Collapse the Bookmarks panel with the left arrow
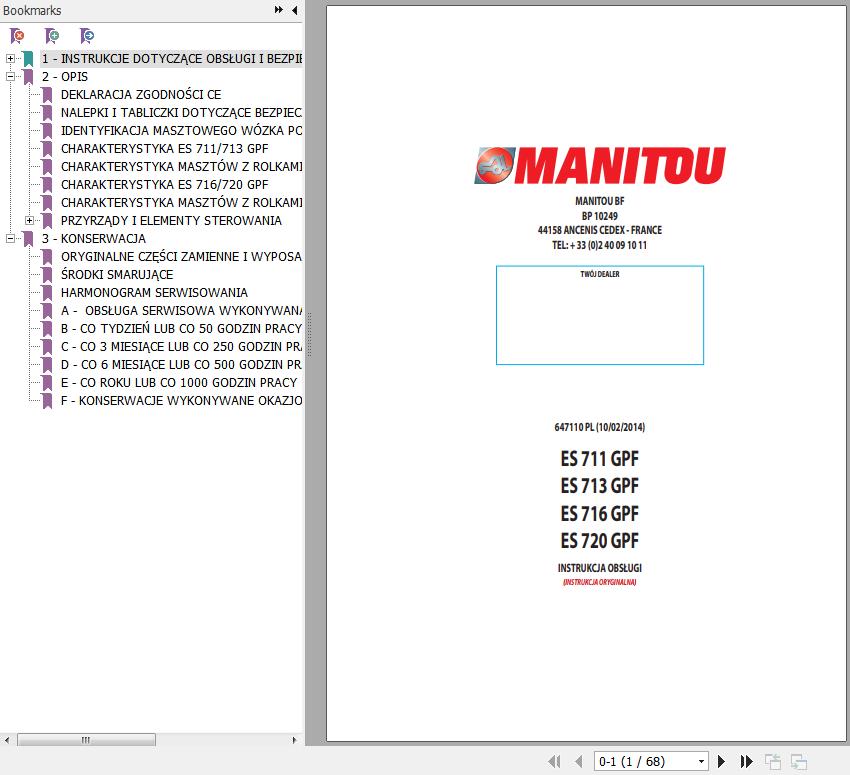 tap(294, 10)
